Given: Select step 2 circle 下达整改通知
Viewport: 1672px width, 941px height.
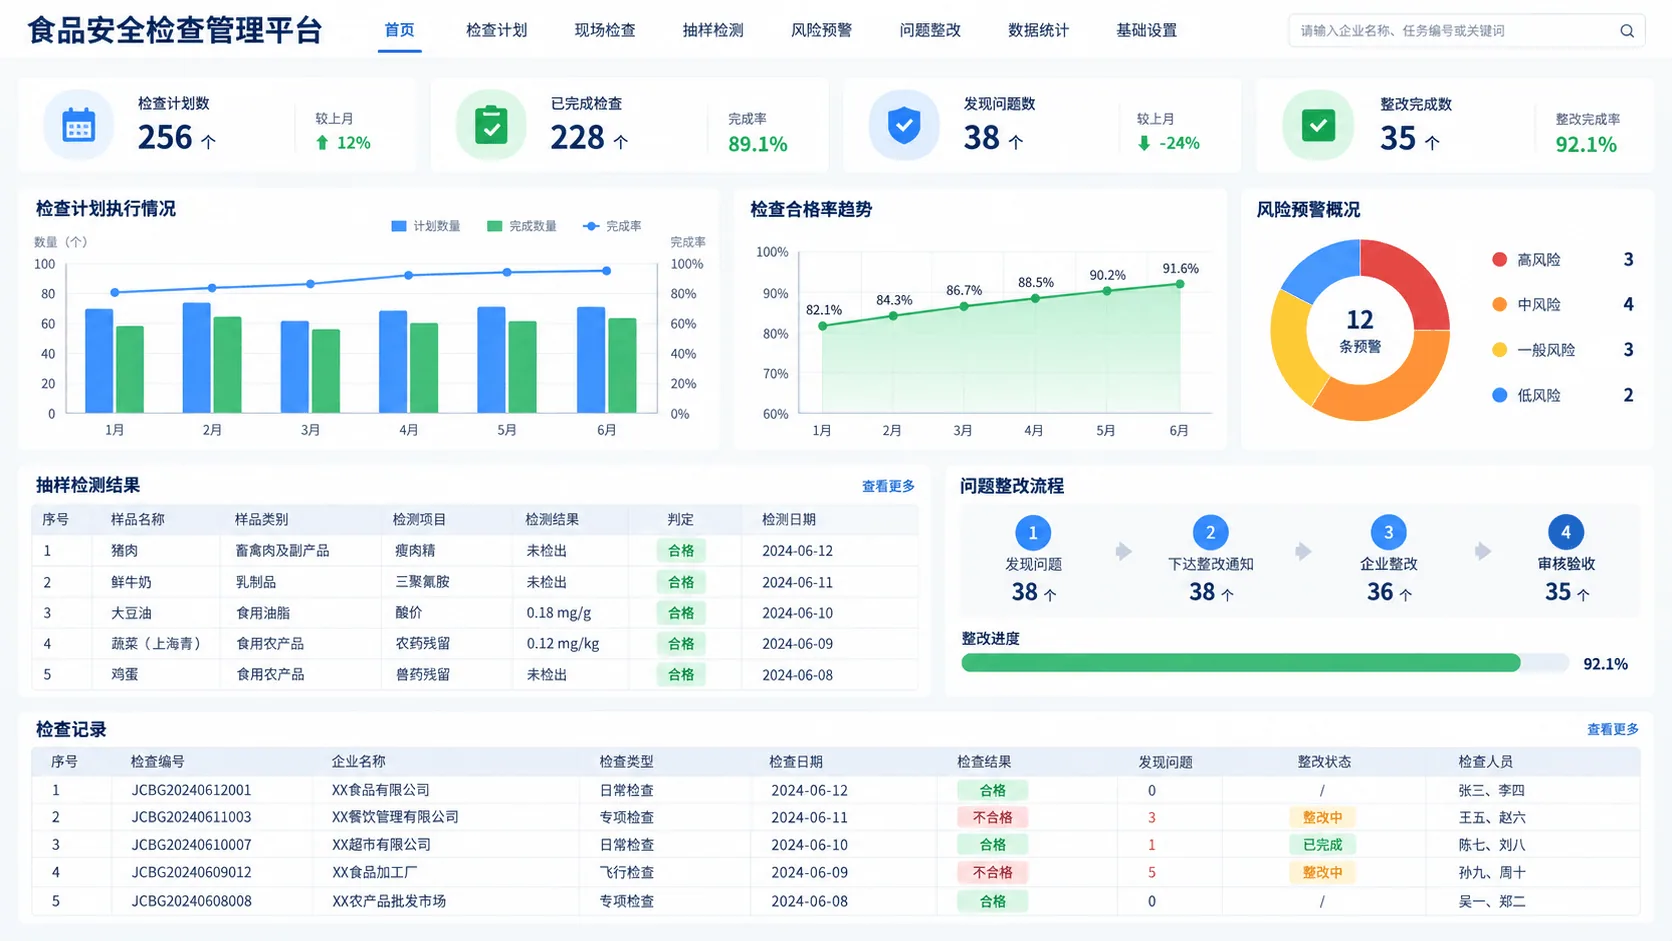Looking at the screenshot, I should coord(1210,533).
